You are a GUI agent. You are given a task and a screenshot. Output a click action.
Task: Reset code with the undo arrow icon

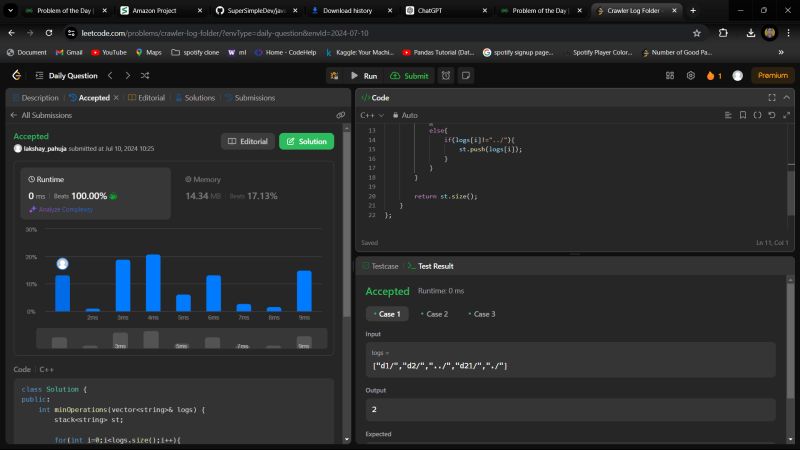772,115
